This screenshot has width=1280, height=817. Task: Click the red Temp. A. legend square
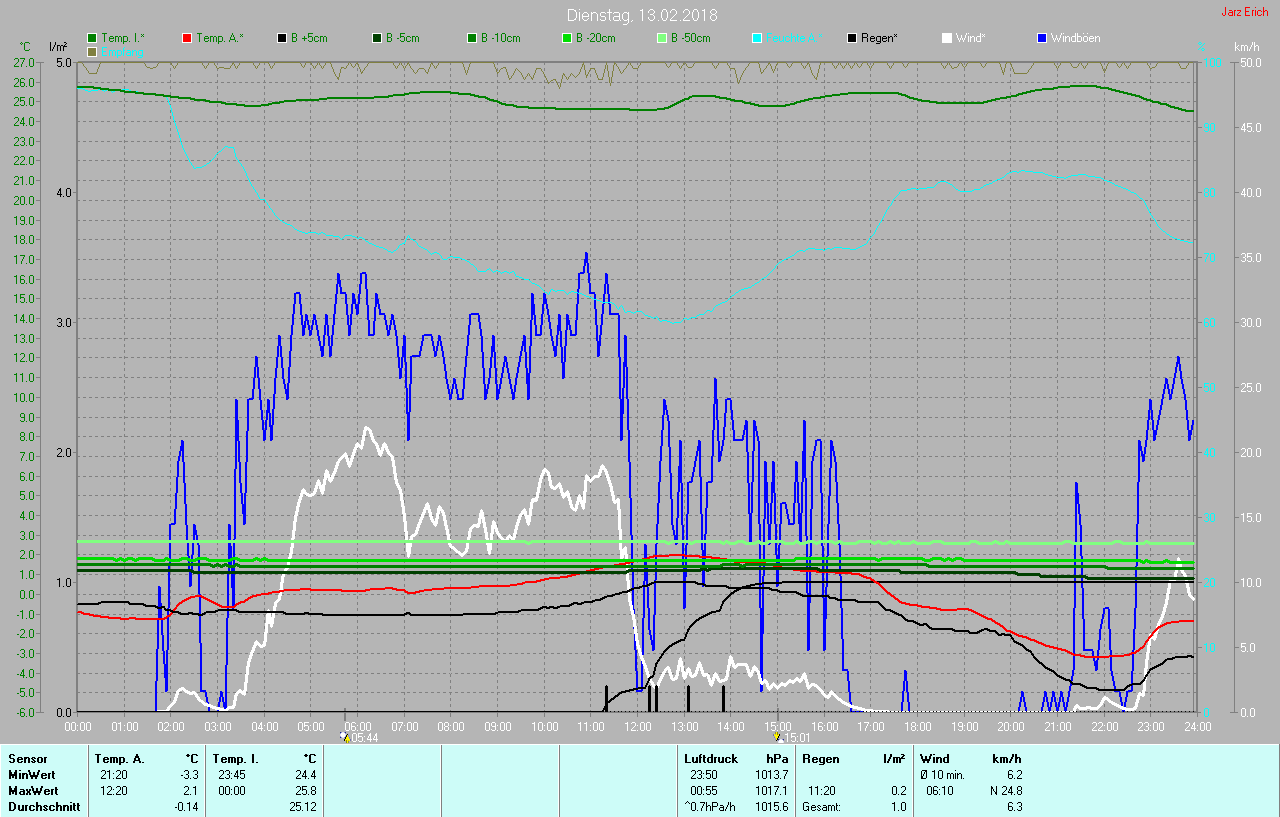[x=187, y=38]
